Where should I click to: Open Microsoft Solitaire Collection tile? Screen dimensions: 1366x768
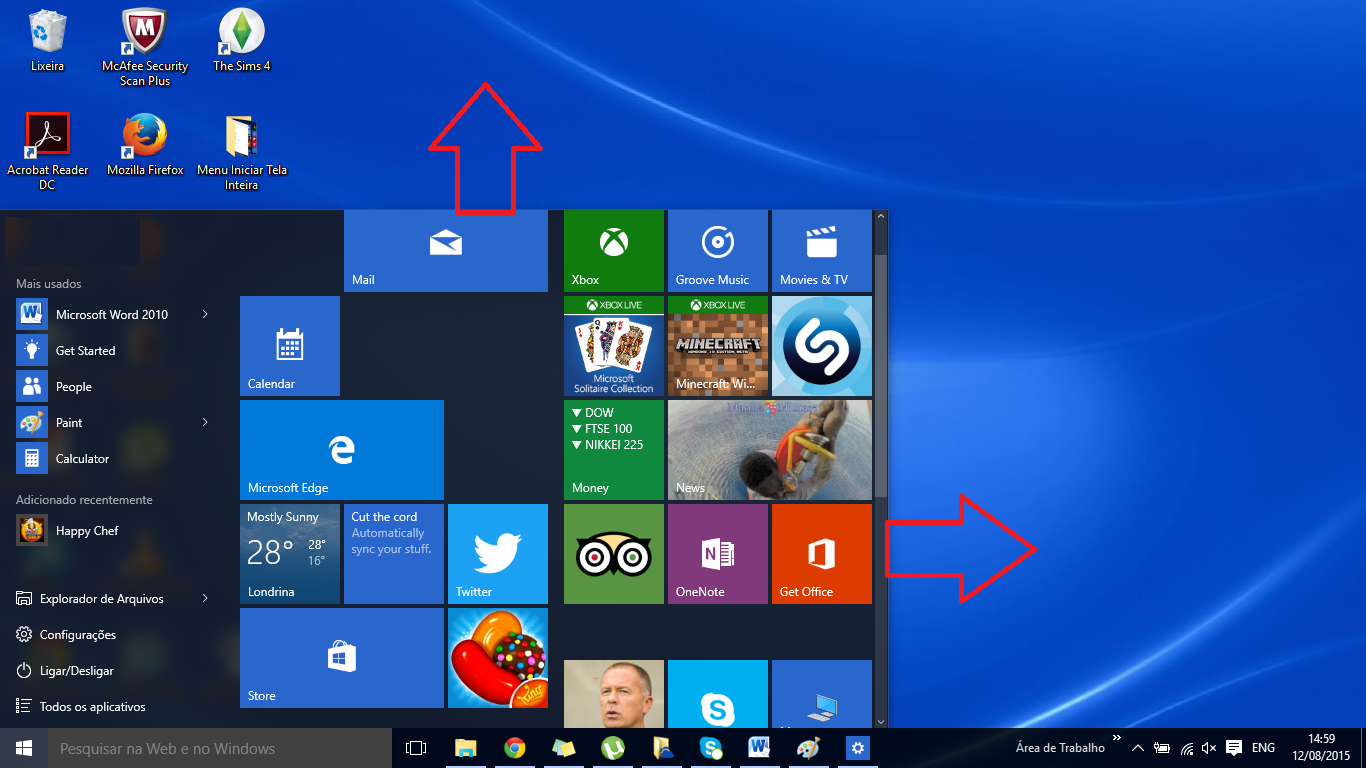click(x=614, y=346)
